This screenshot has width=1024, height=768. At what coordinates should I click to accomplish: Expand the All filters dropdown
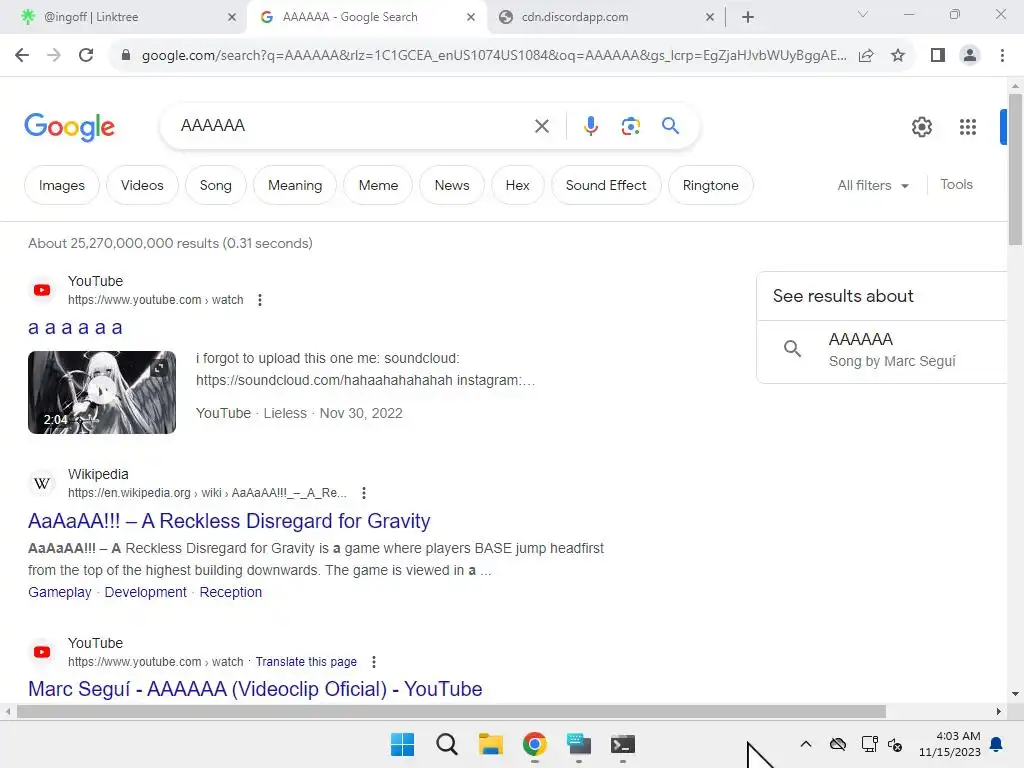(x=873, y=185)
